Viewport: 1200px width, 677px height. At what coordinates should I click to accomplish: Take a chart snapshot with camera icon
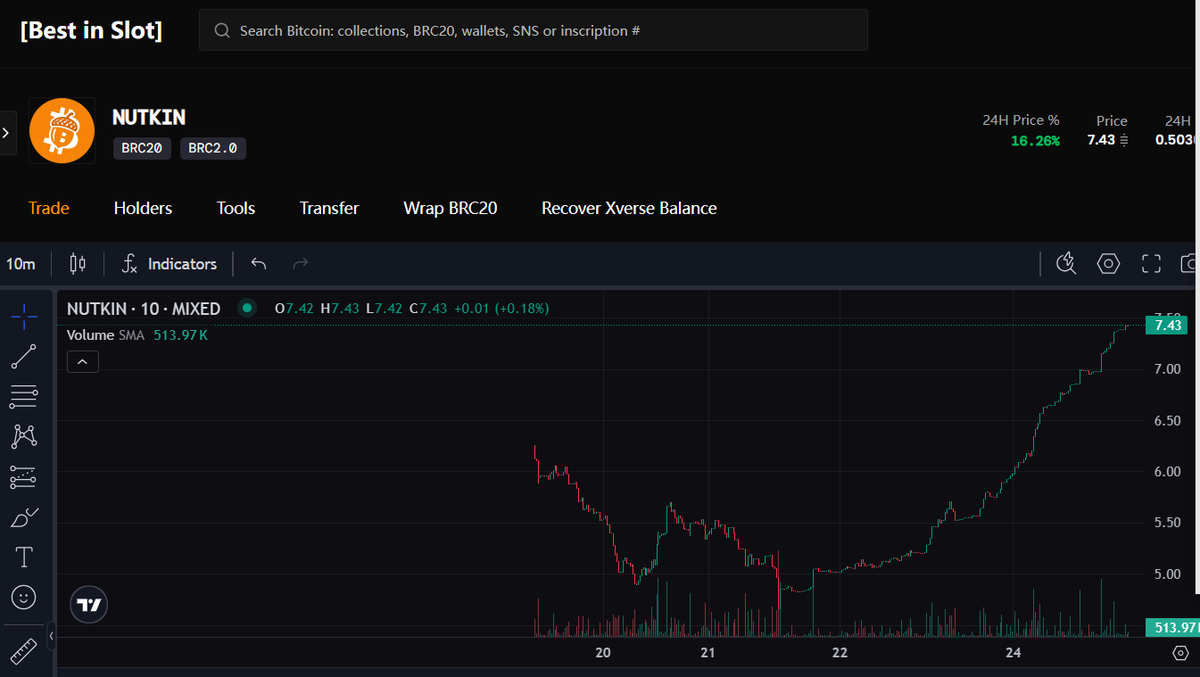(x=1190, y=264)
